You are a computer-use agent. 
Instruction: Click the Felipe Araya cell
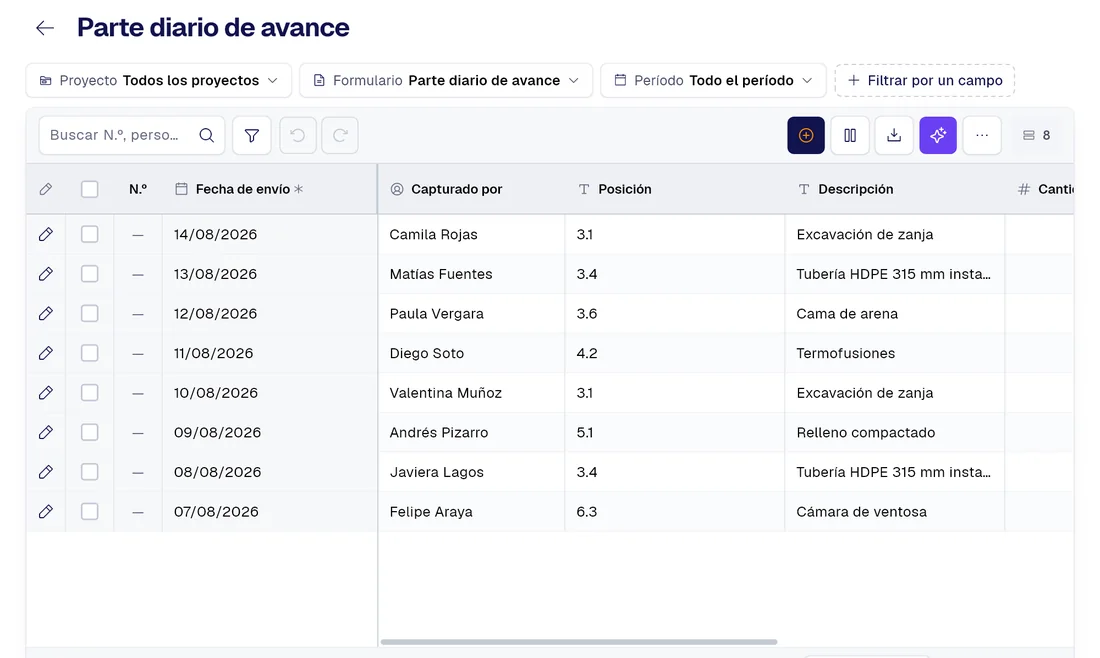[471, 512]
